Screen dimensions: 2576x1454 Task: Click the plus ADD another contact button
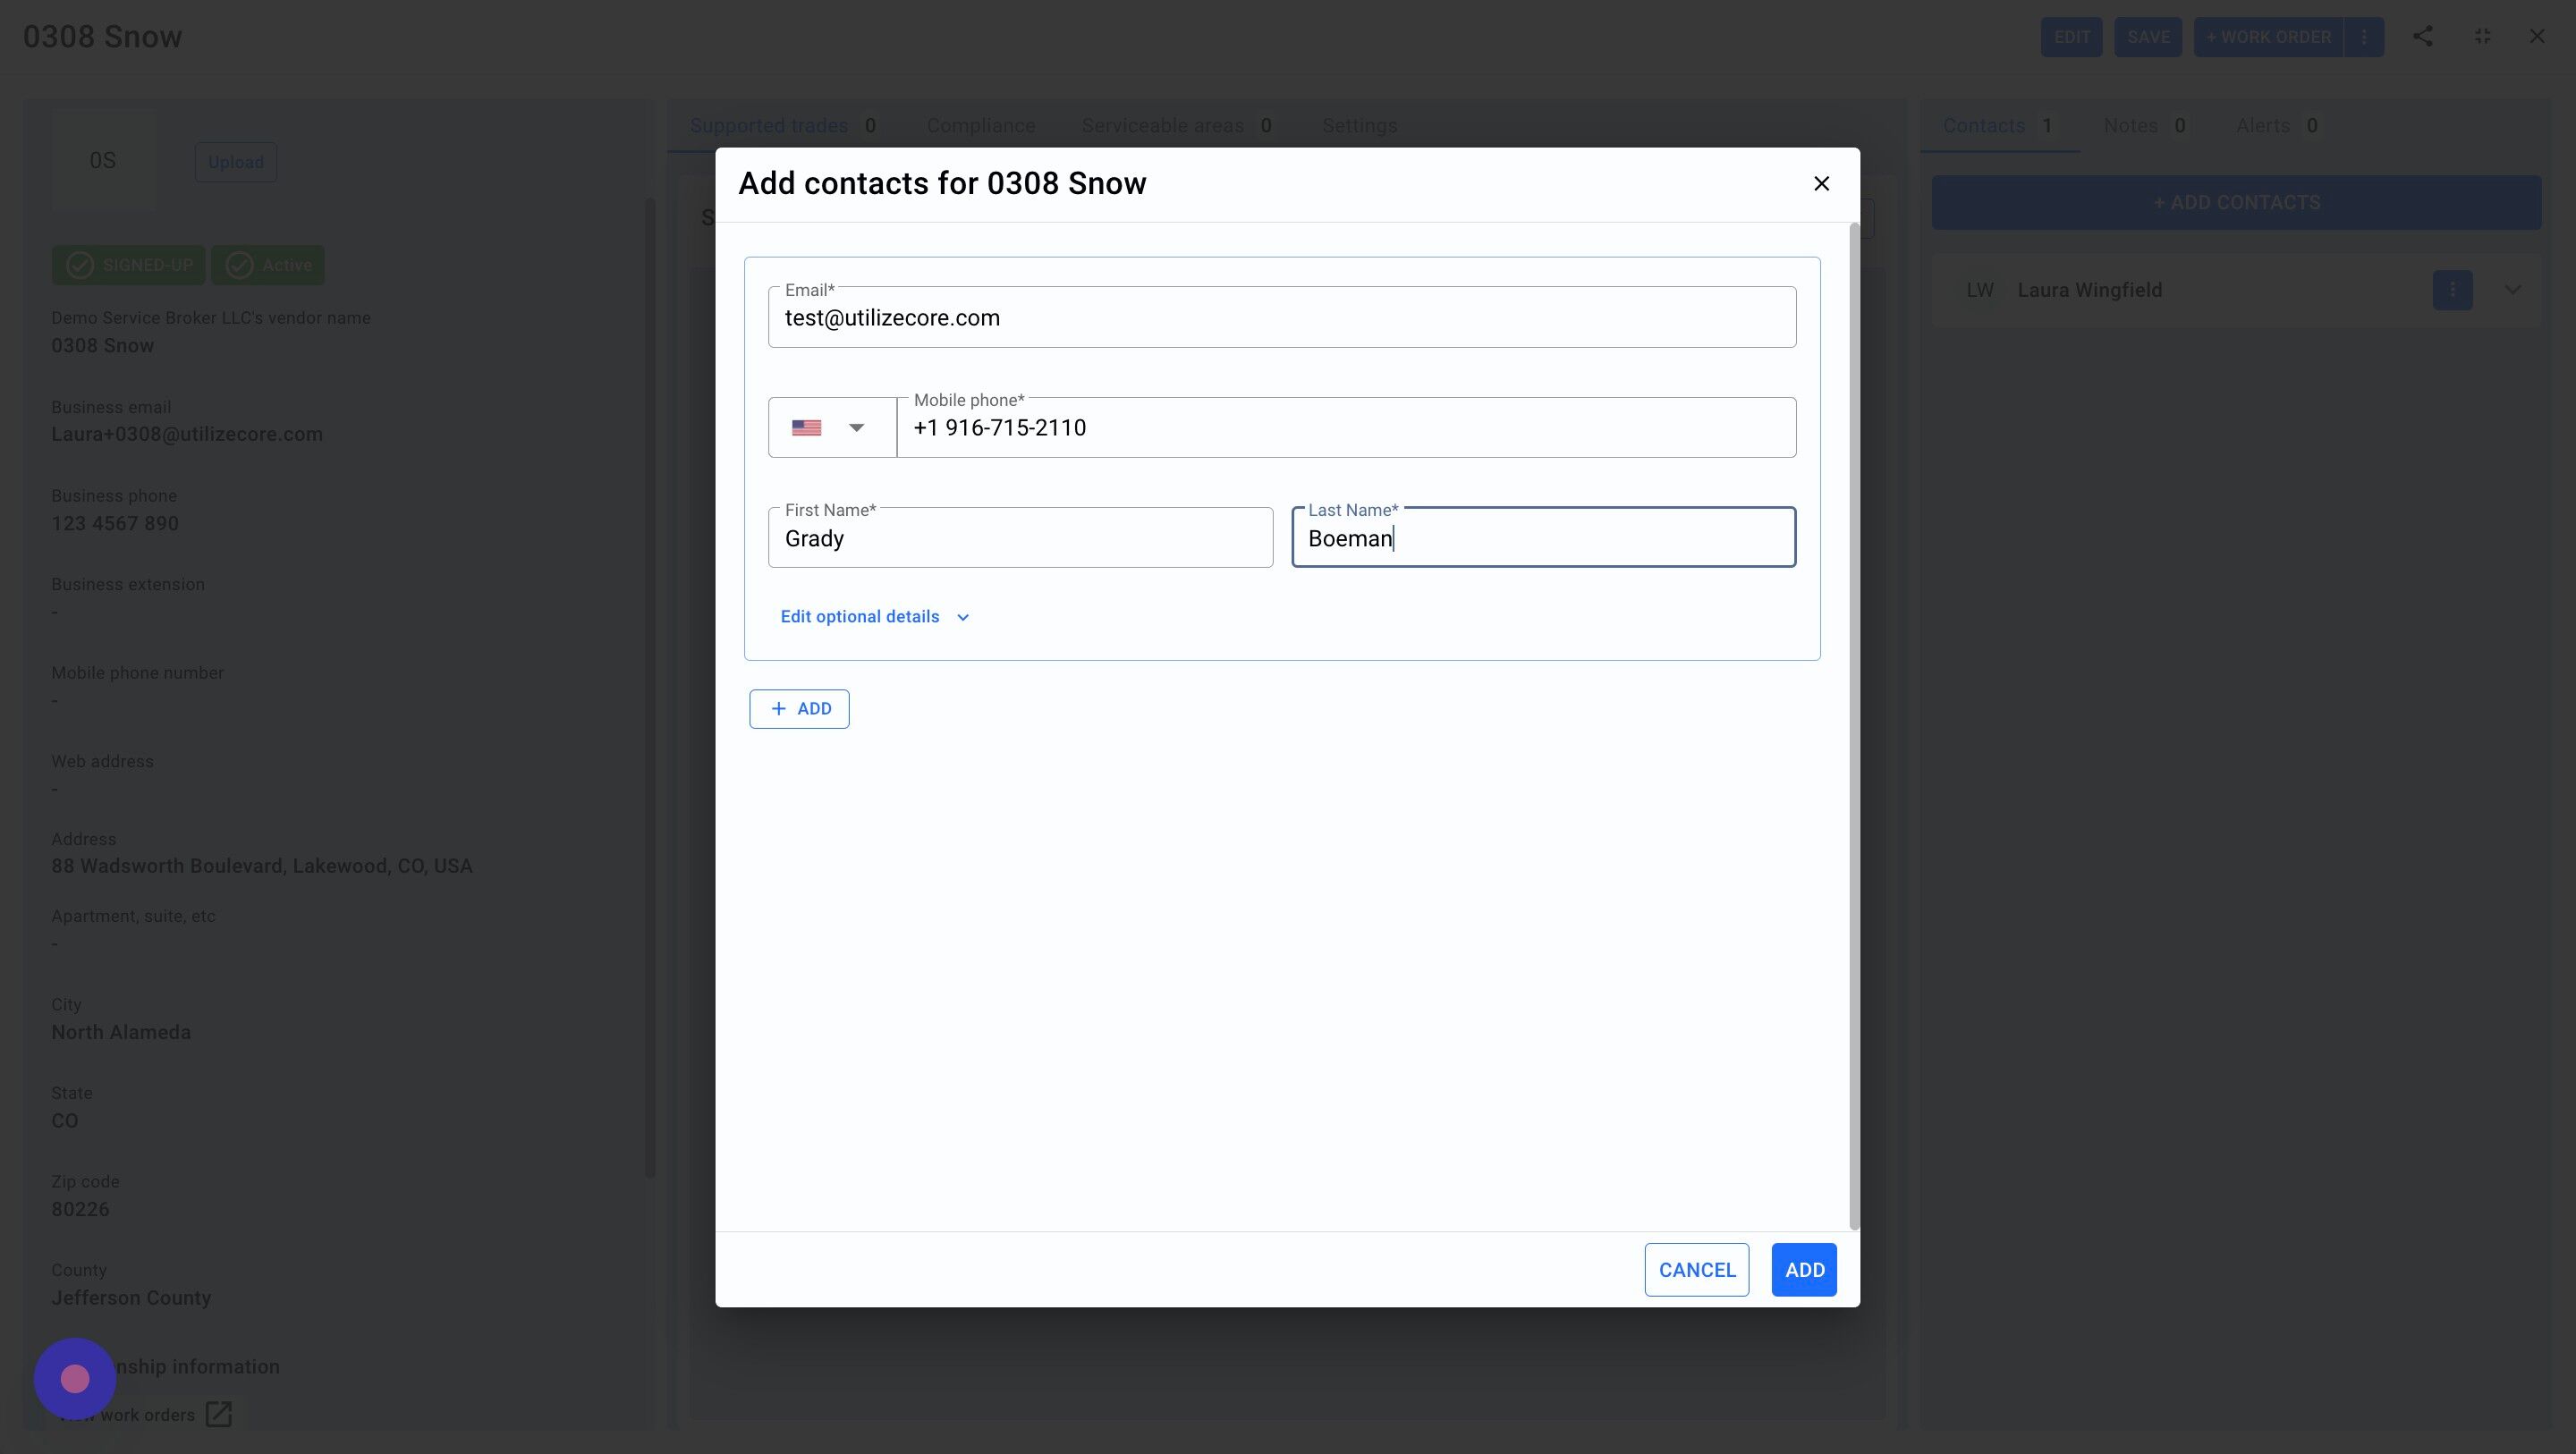click(799, 709)
